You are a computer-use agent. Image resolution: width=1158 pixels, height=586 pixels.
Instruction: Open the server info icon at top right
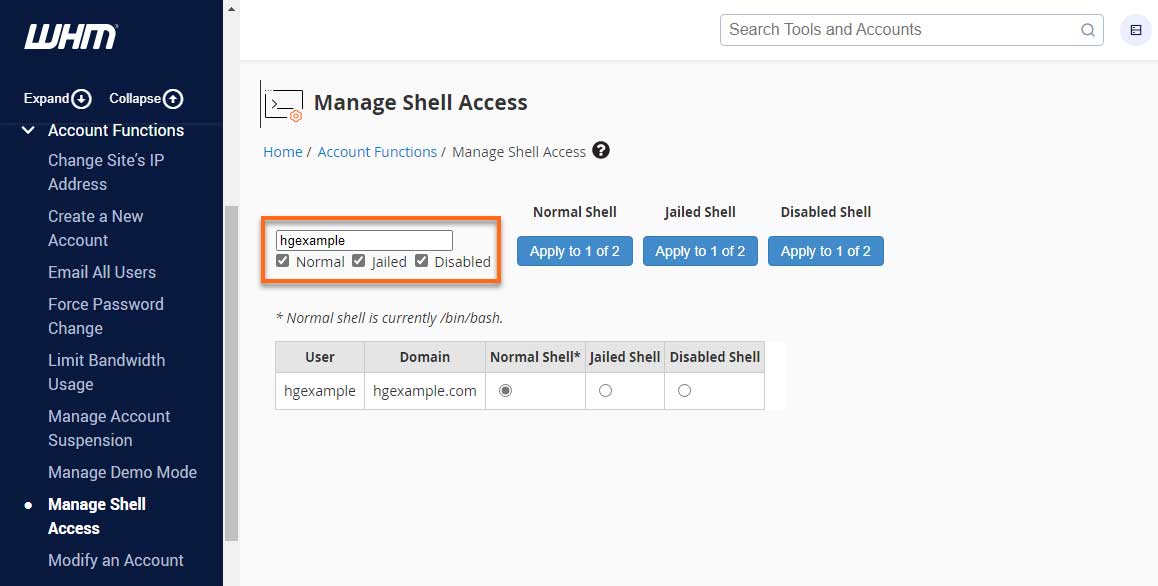coord(1136,30)
